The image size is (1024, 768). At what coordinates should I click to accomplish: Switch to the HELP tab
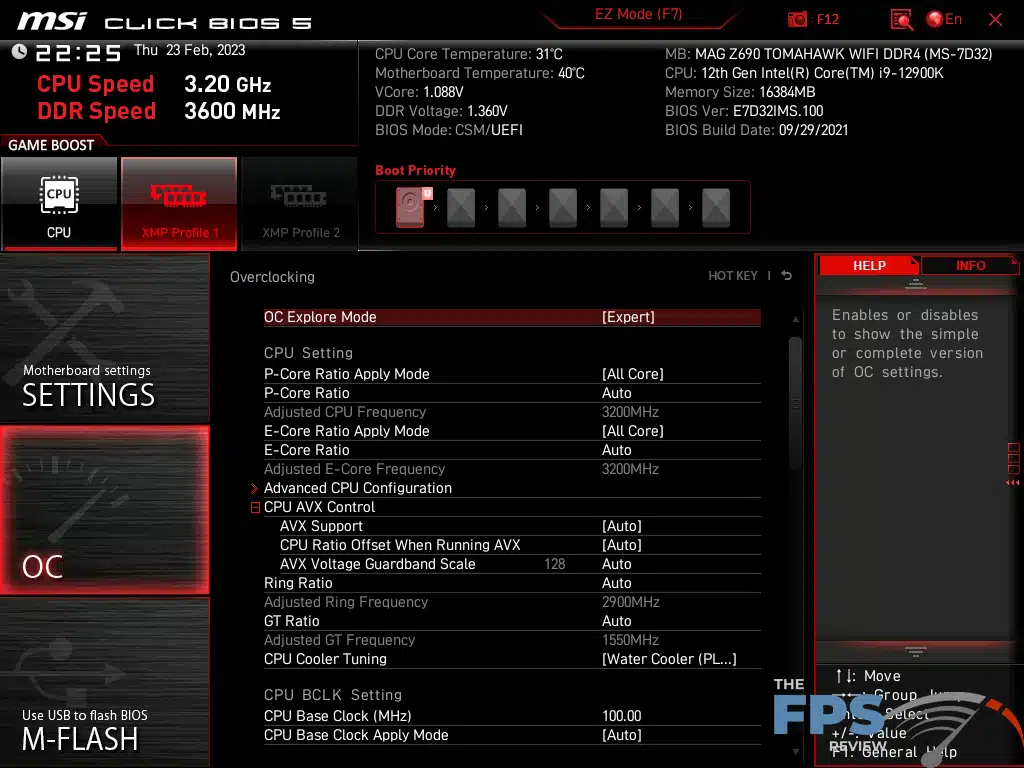pos(869,265)
